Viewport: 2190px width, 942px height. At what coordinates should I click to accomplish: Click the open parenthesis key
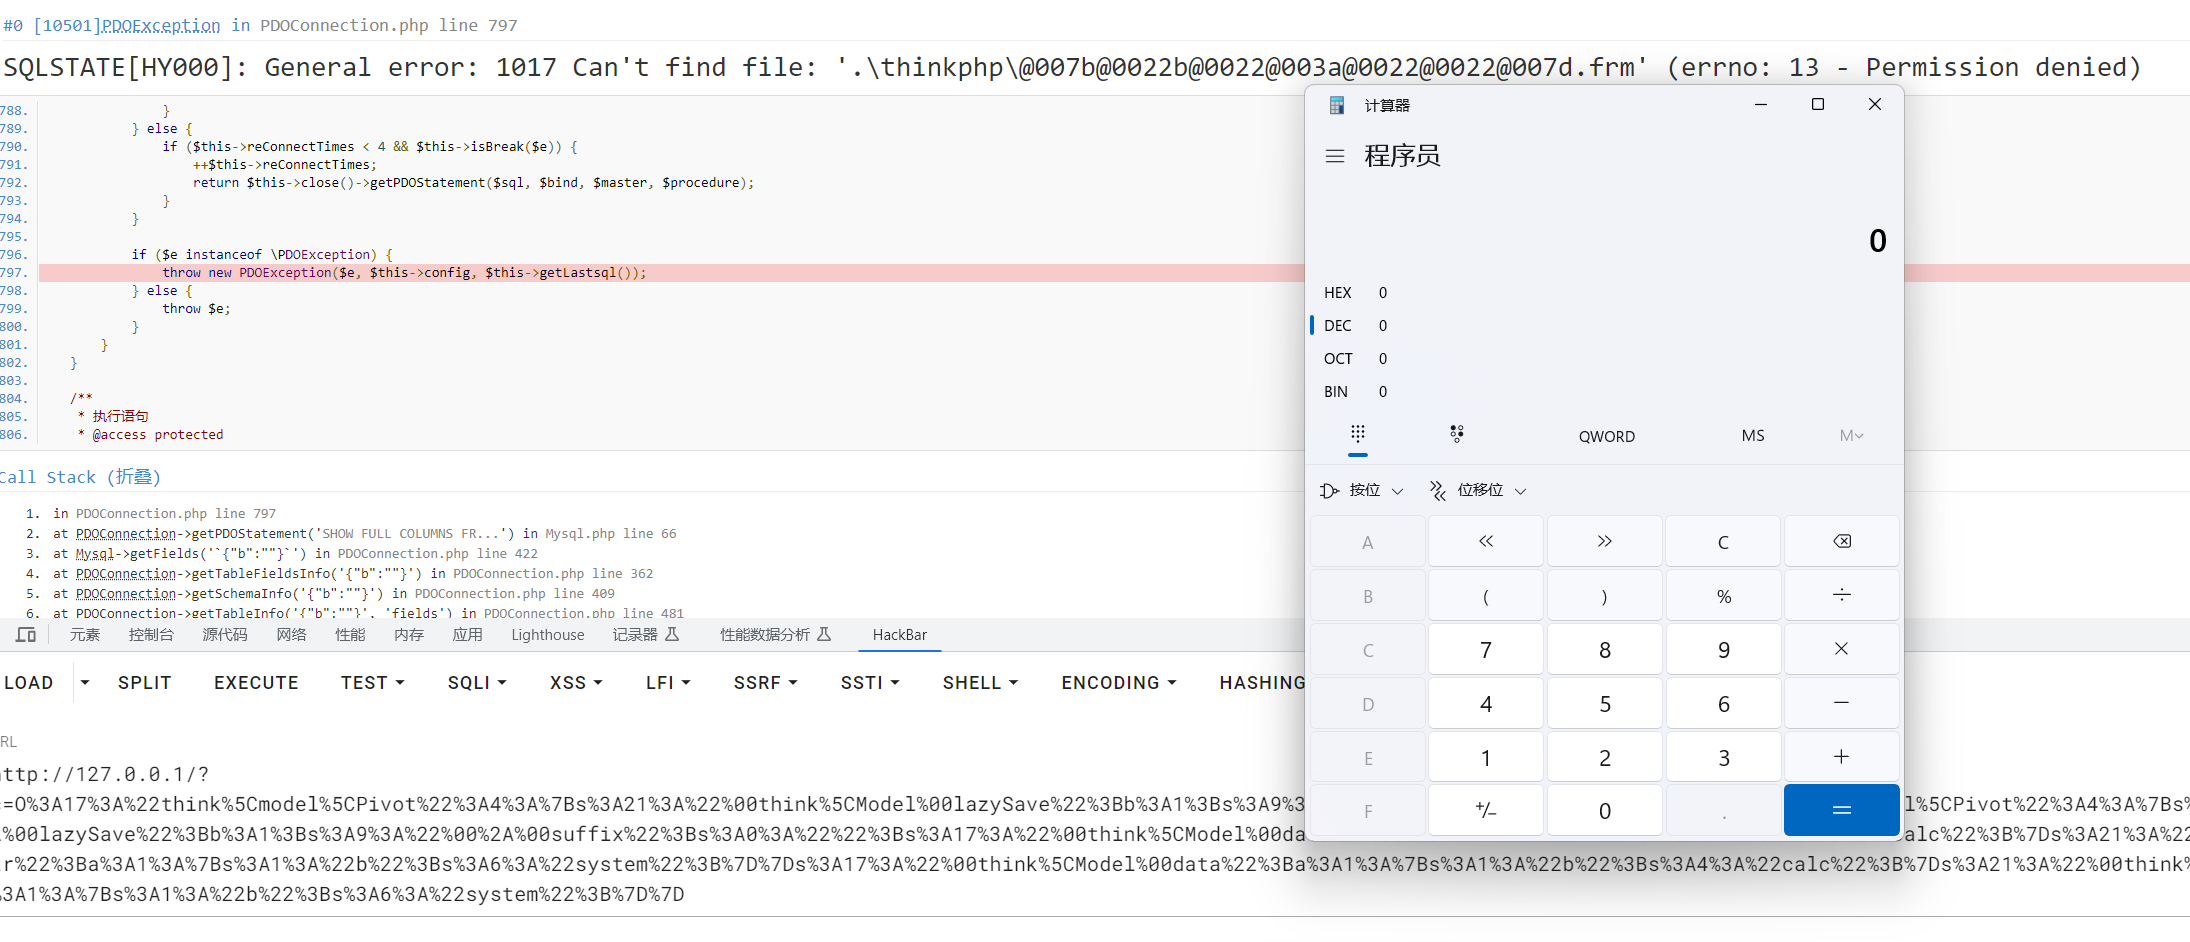tap(1485, 595)
